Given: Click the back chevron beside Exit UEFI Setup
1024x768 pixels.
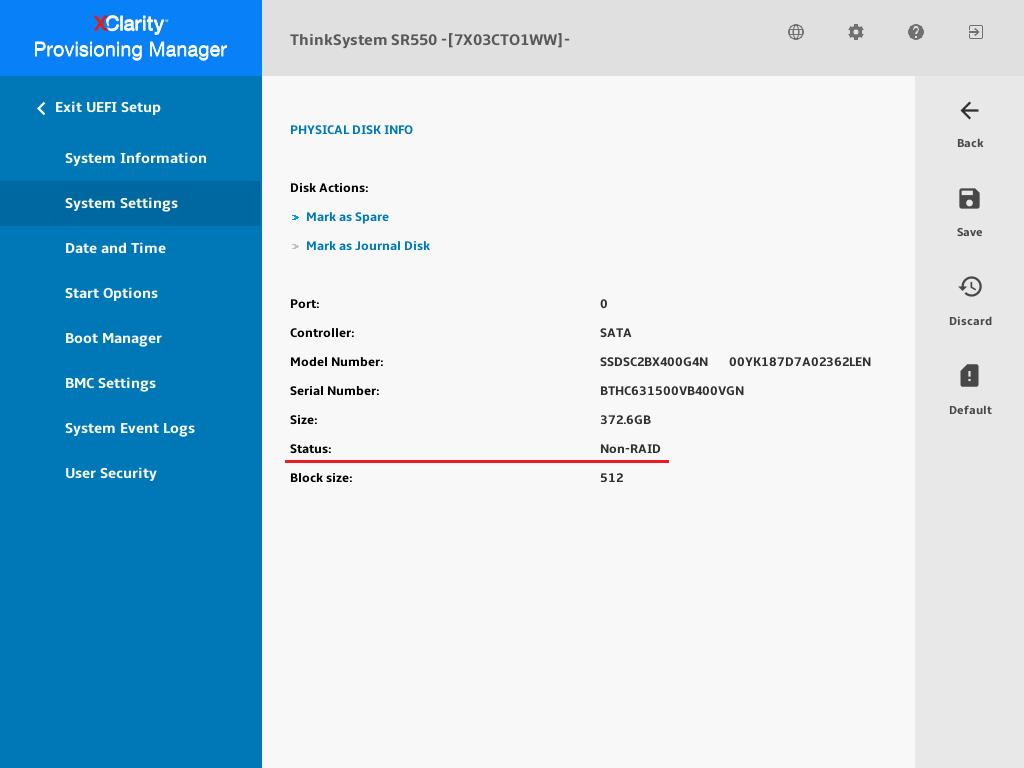Looking at the screenshot, I should coord(41,108).
